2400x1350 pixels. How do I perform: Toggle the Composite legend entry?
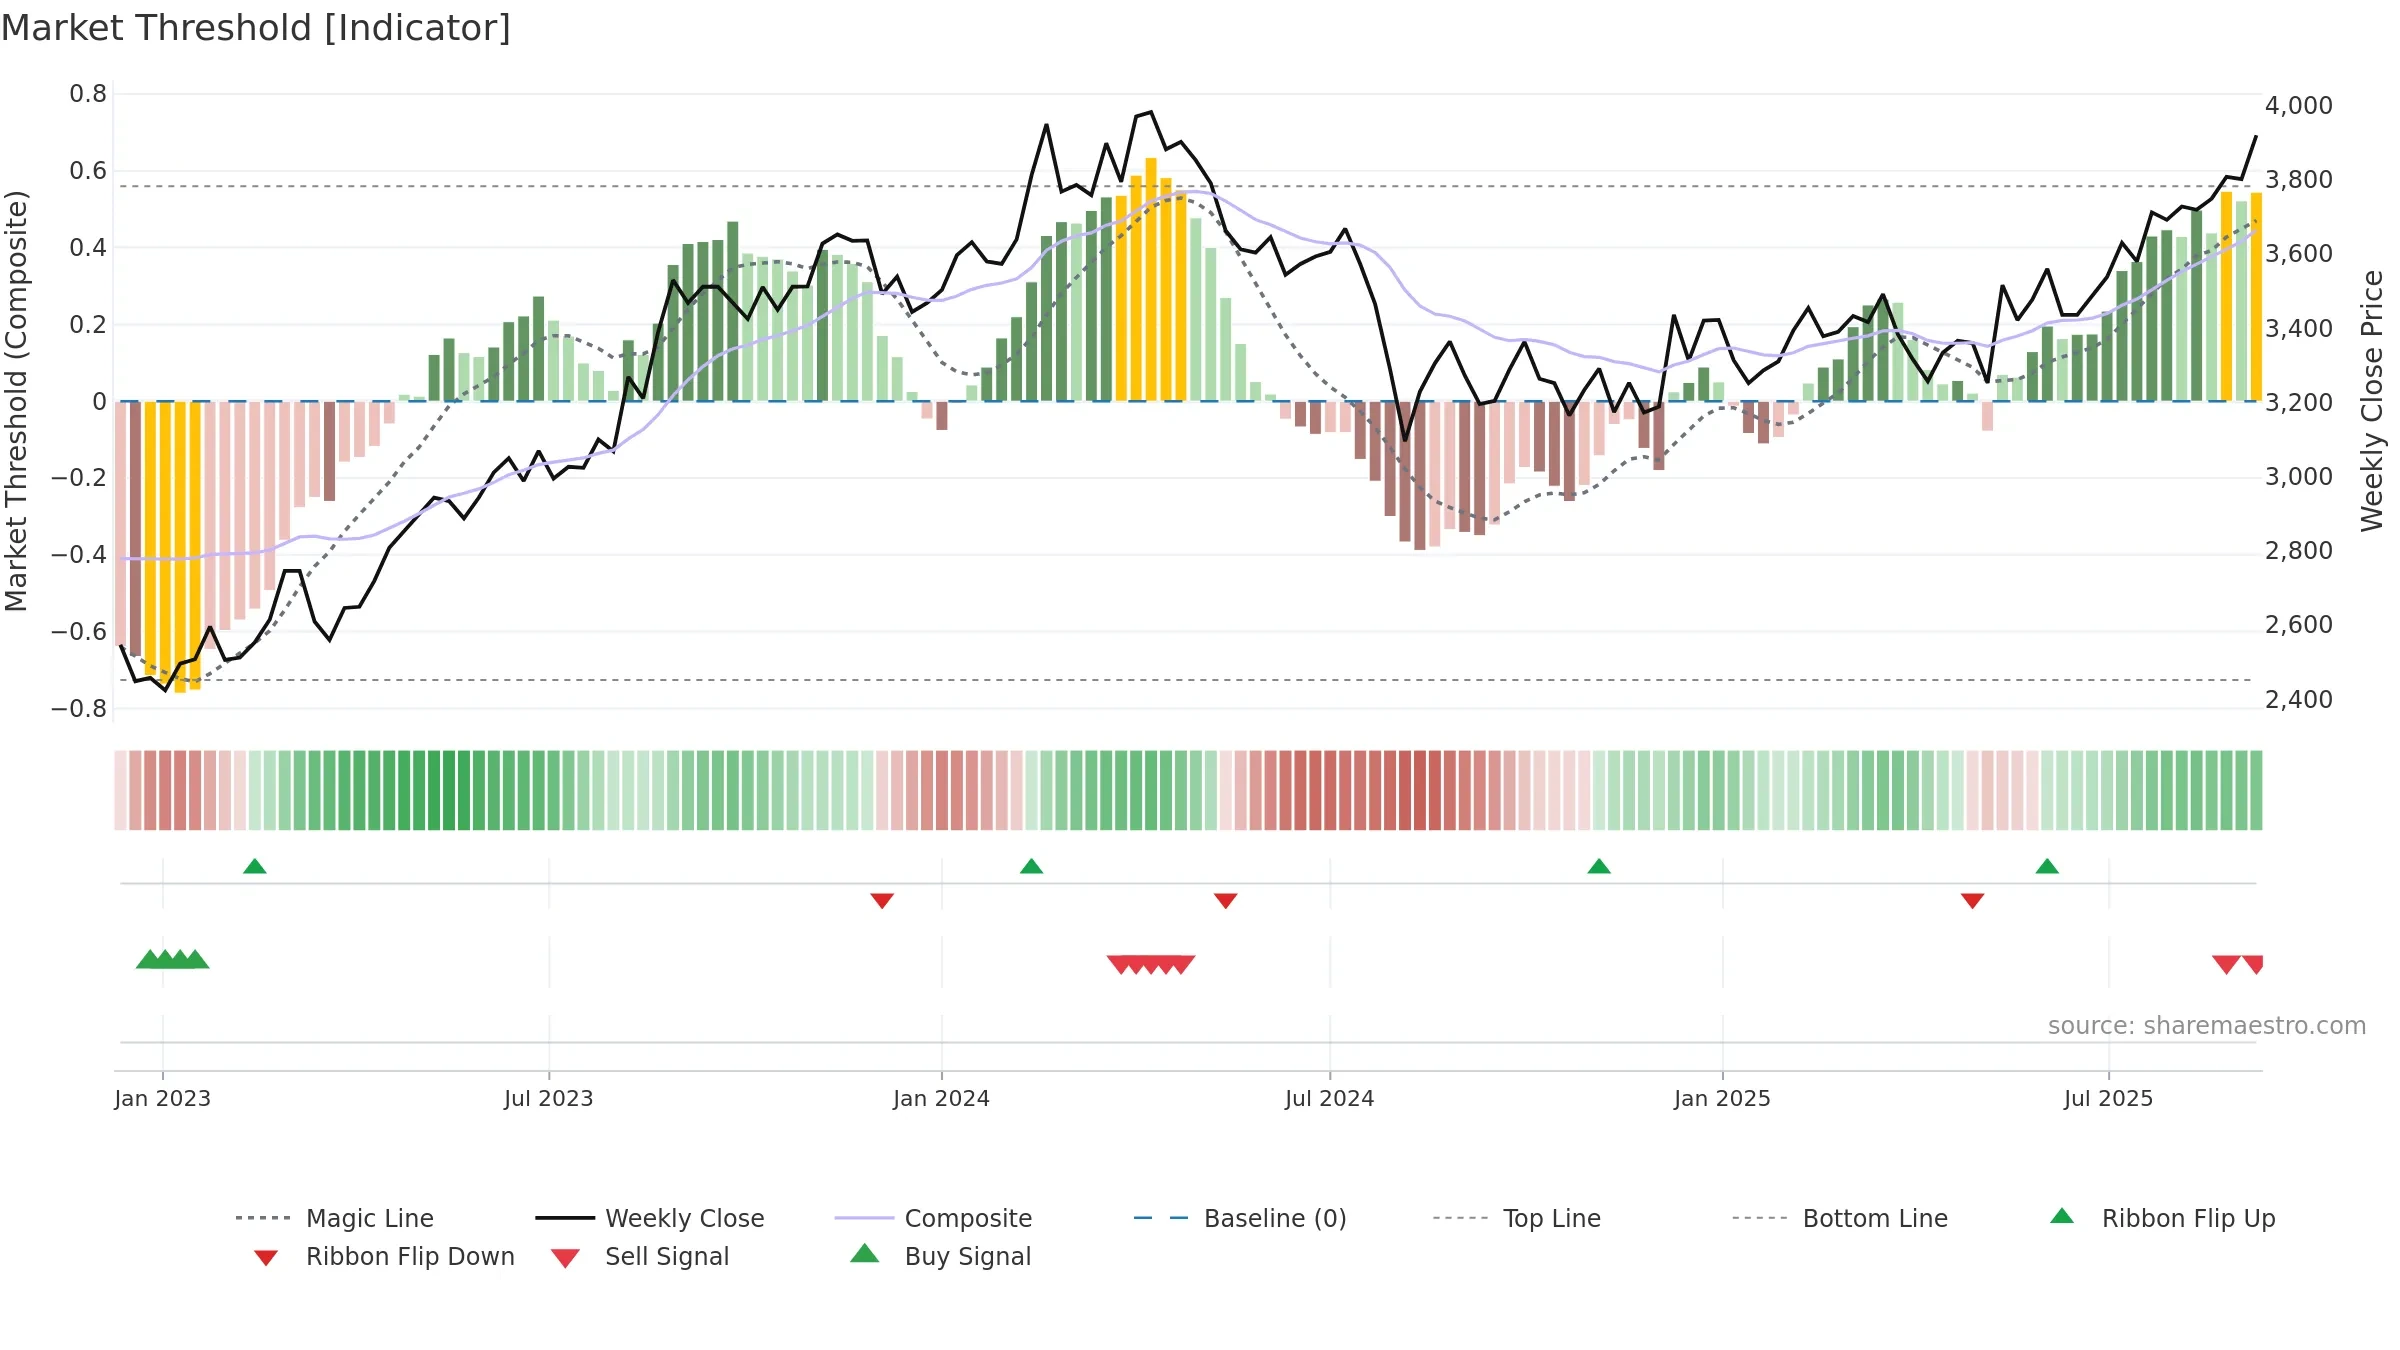point(933,1218)
